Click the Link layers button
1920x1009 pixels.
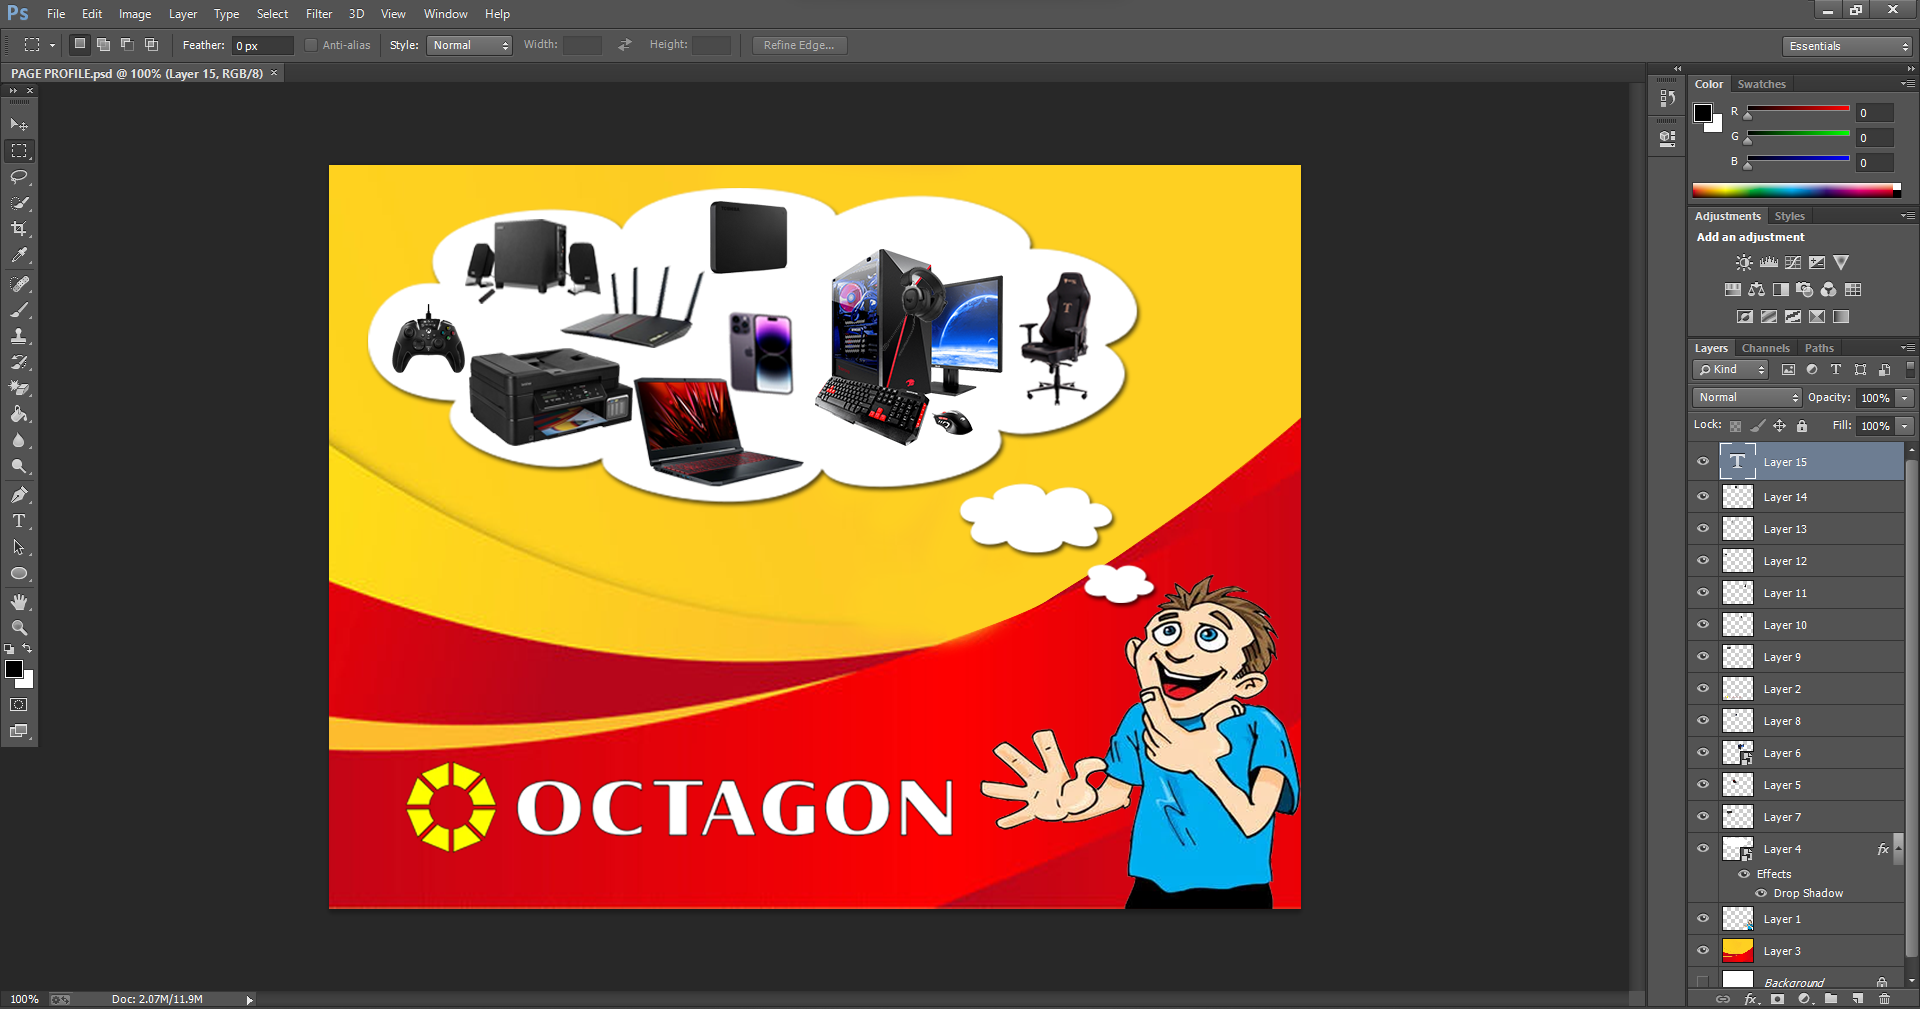point(1723,999)
